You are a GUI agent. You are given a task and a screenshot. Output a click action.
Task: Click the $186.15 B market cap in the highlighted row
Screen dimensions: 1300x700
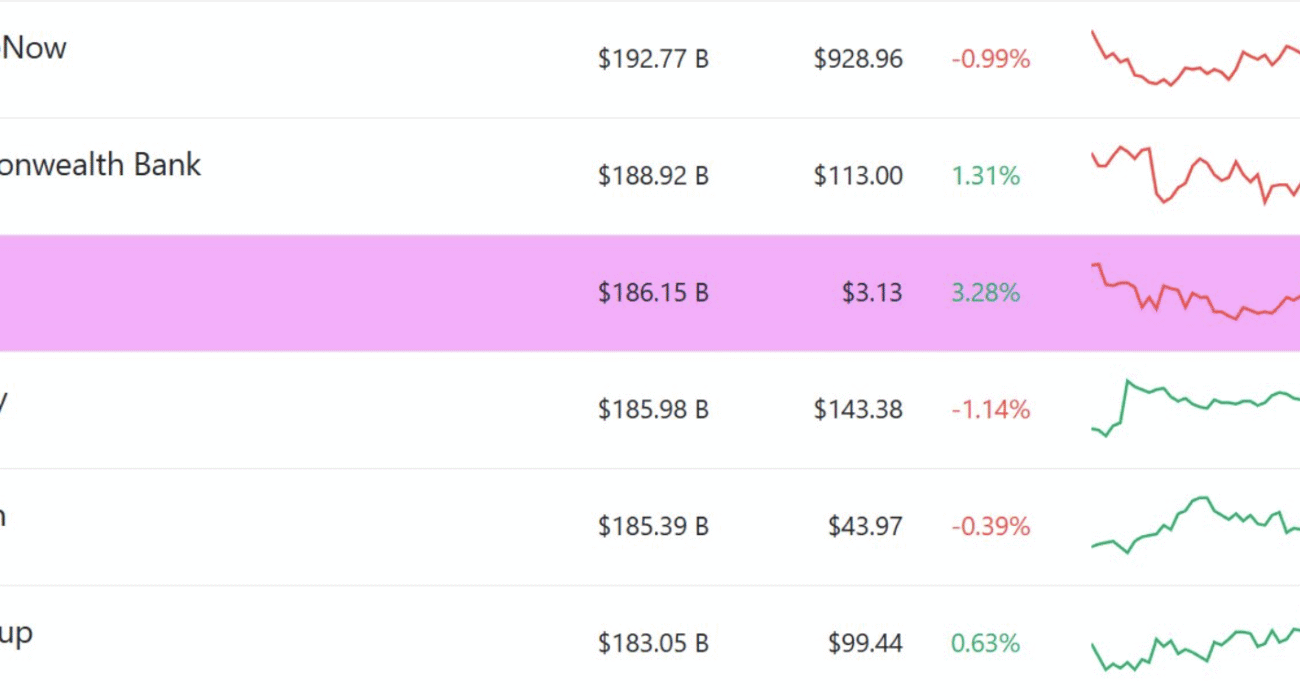(653, 293)
